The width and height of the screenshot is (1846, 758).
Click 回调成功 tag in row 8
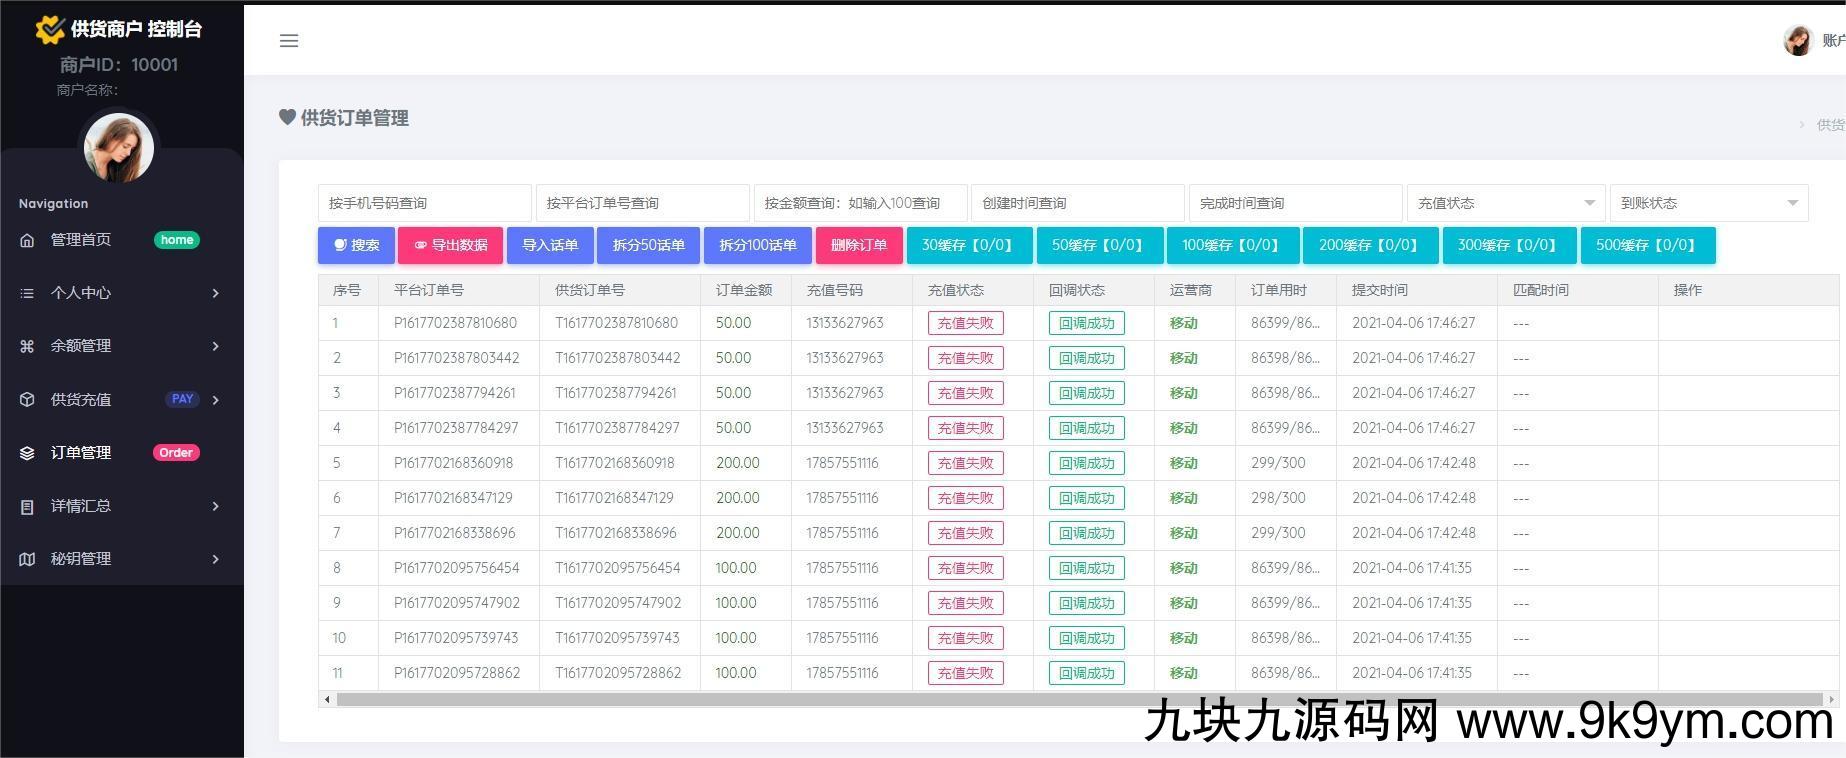(x=1086, y=568)
